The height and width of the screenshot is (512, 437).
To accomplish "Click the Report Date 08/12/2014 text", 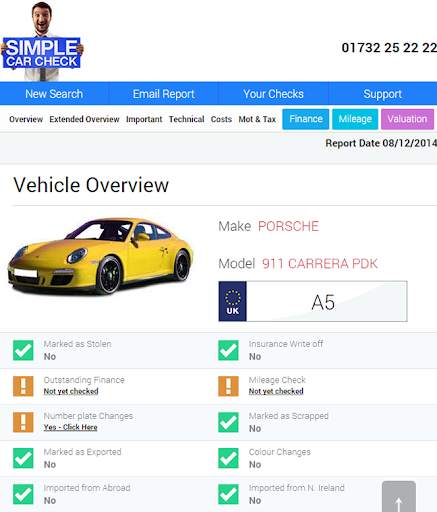I will click(381, 143).
